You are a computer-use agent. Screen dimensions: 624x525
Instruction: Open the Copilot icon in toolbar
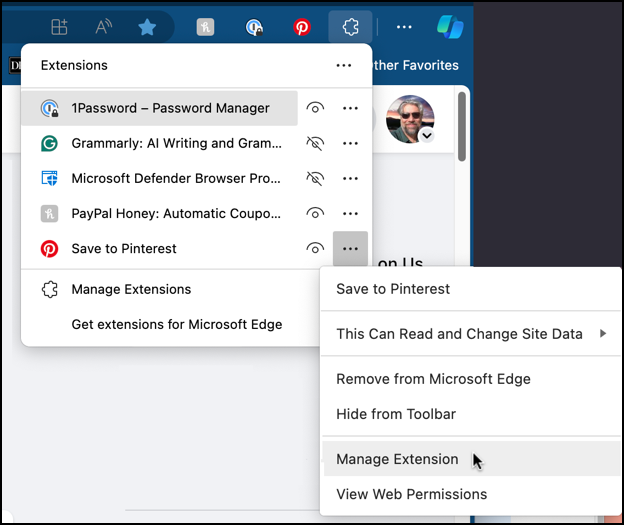pyautogui.click(x=450, y=27)
